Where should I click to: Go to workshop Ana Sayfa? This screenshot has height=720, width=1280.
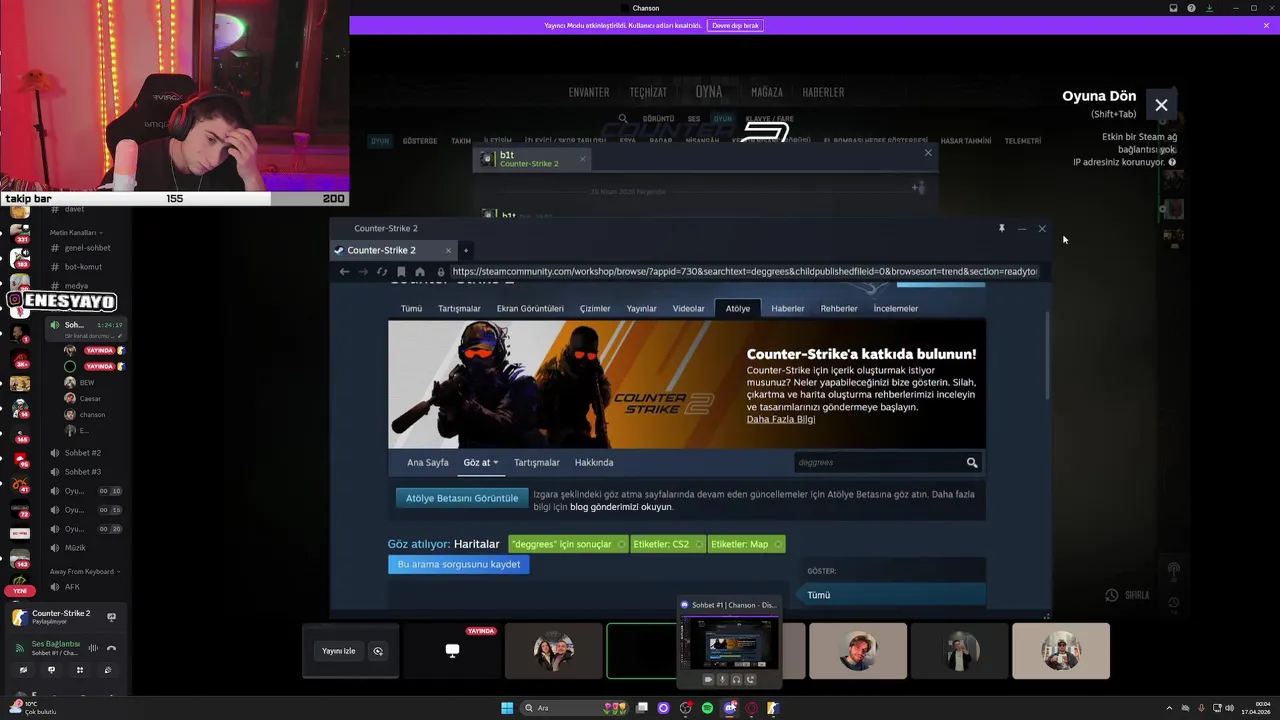point(428,462)
